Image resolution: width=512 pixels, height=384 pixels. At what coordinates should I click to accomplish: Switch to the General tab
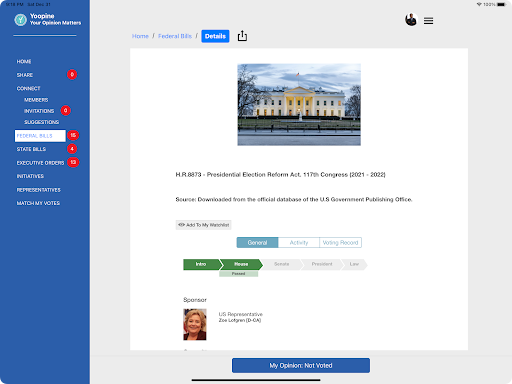pyautogui.click(x=257, y=242)
